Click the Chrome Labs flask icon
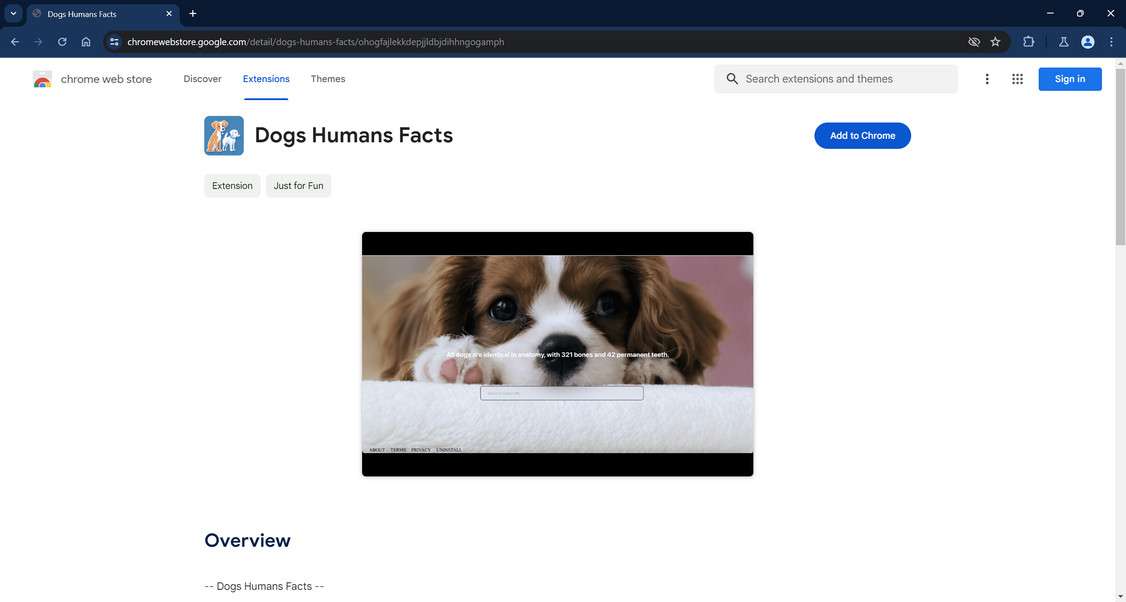1126x602 pixels. pos(1063,41)
